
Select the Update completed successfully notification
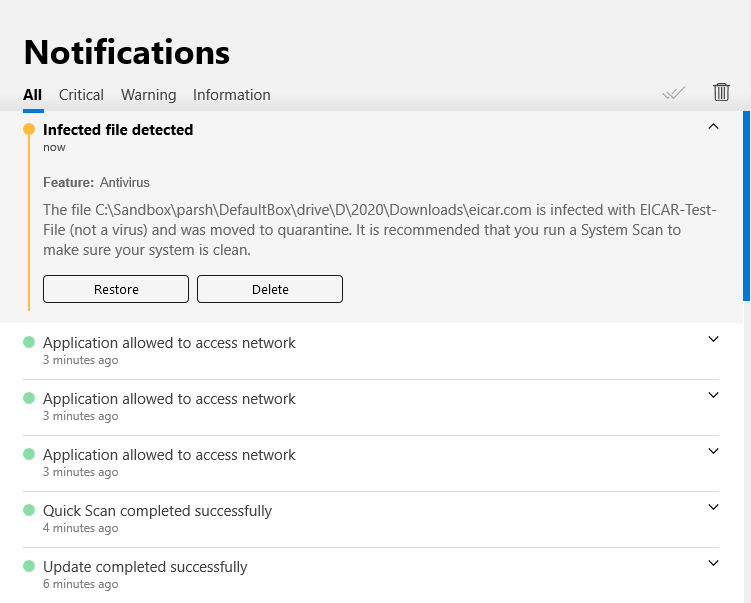coord(145,567)
